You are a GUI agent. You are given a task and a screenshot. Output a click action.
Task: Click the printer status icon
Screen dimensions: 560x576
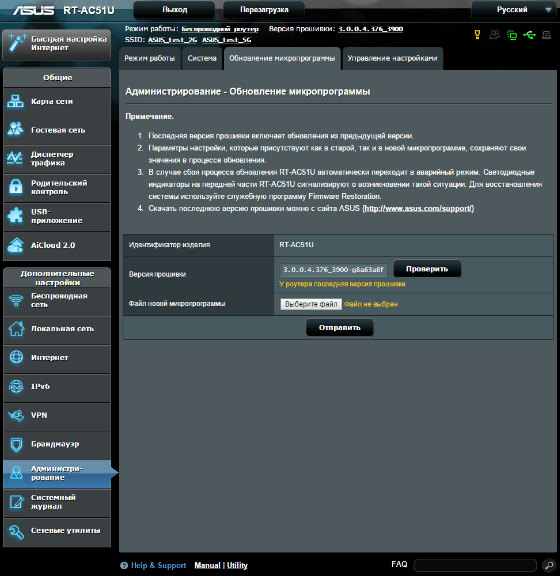tap(546, 35)
